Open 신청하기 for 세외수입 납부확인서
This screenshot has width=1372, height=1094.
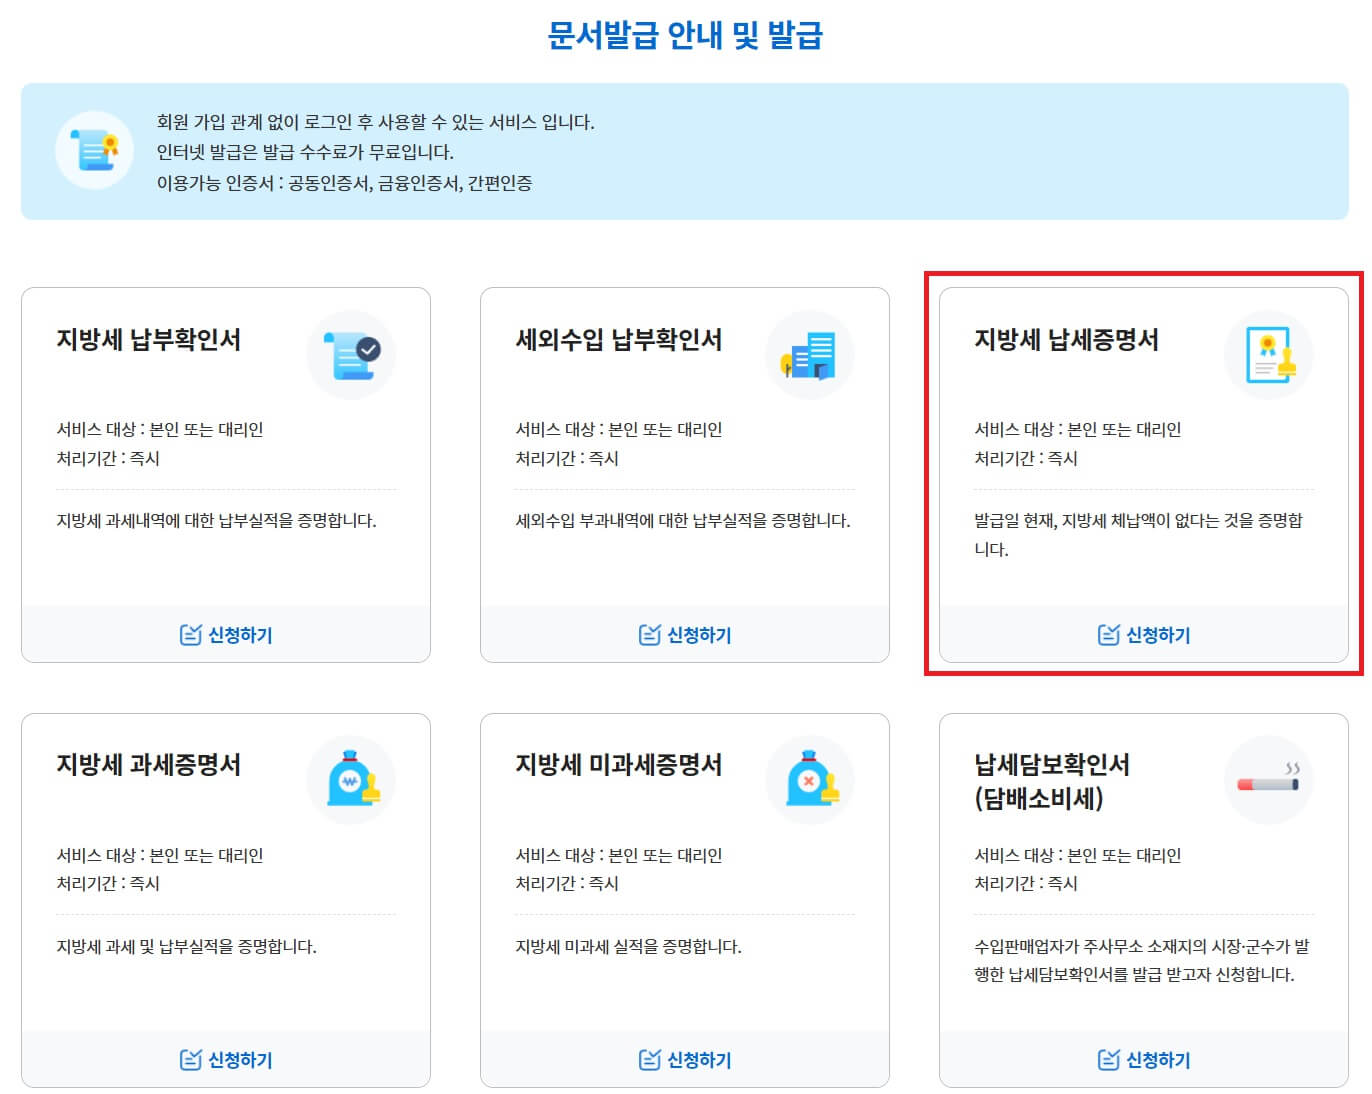[x=686, y=634]
